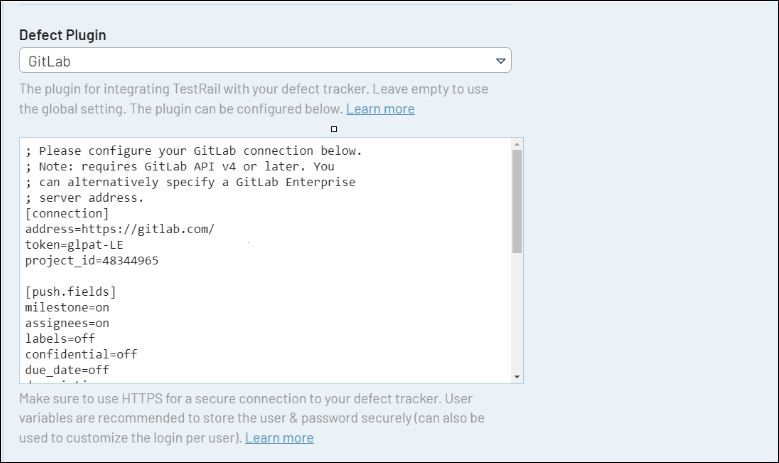Click the project_id=48344965 line
The image size is (779, 463).
pyautogui.click(x=92, y=261)
